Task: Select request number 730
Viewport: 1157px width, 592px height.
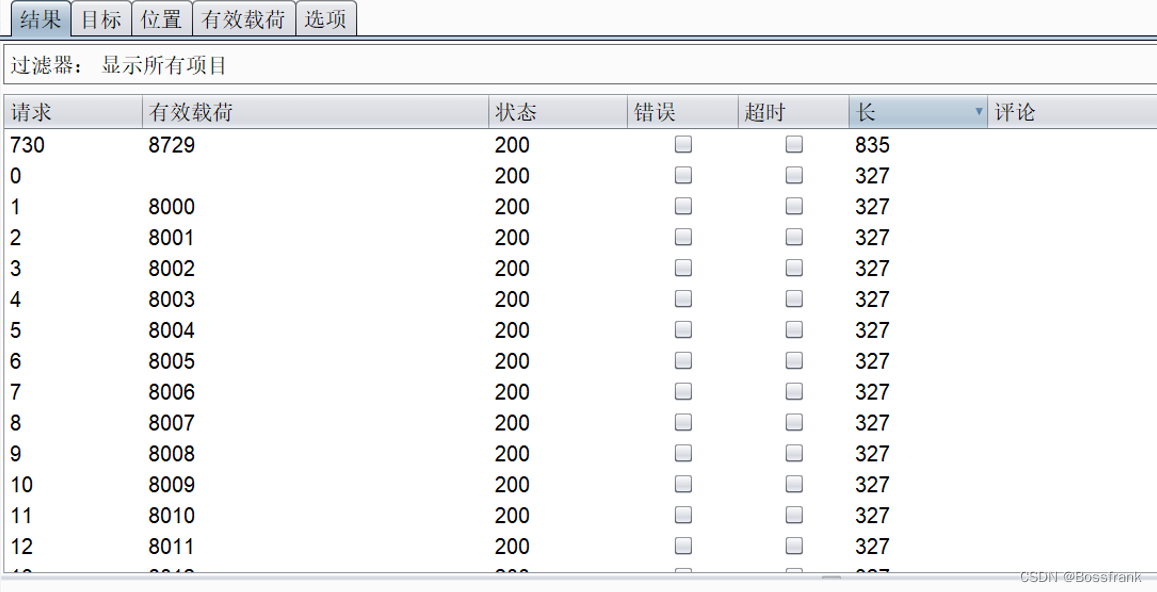Action: [27, 145]
